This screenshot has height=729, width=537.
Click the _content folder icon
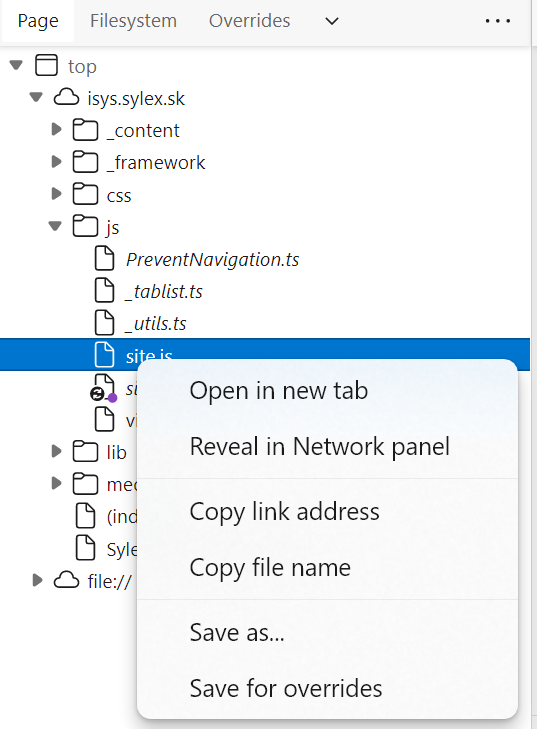pyautogui.click(x=86, y=130)
